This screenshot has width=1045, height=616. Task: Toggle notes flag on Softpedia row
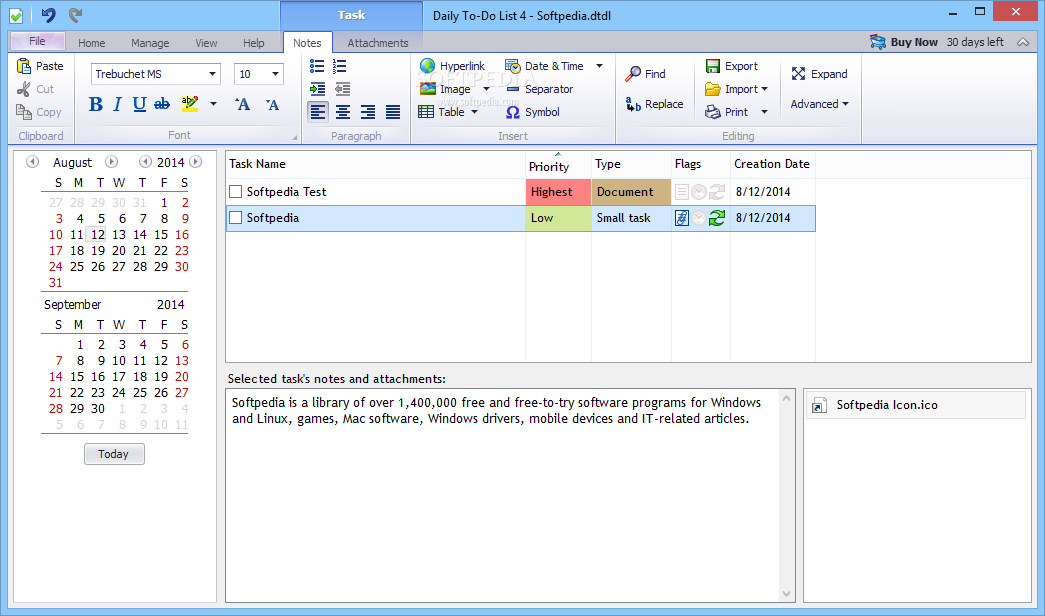[681, 218]
